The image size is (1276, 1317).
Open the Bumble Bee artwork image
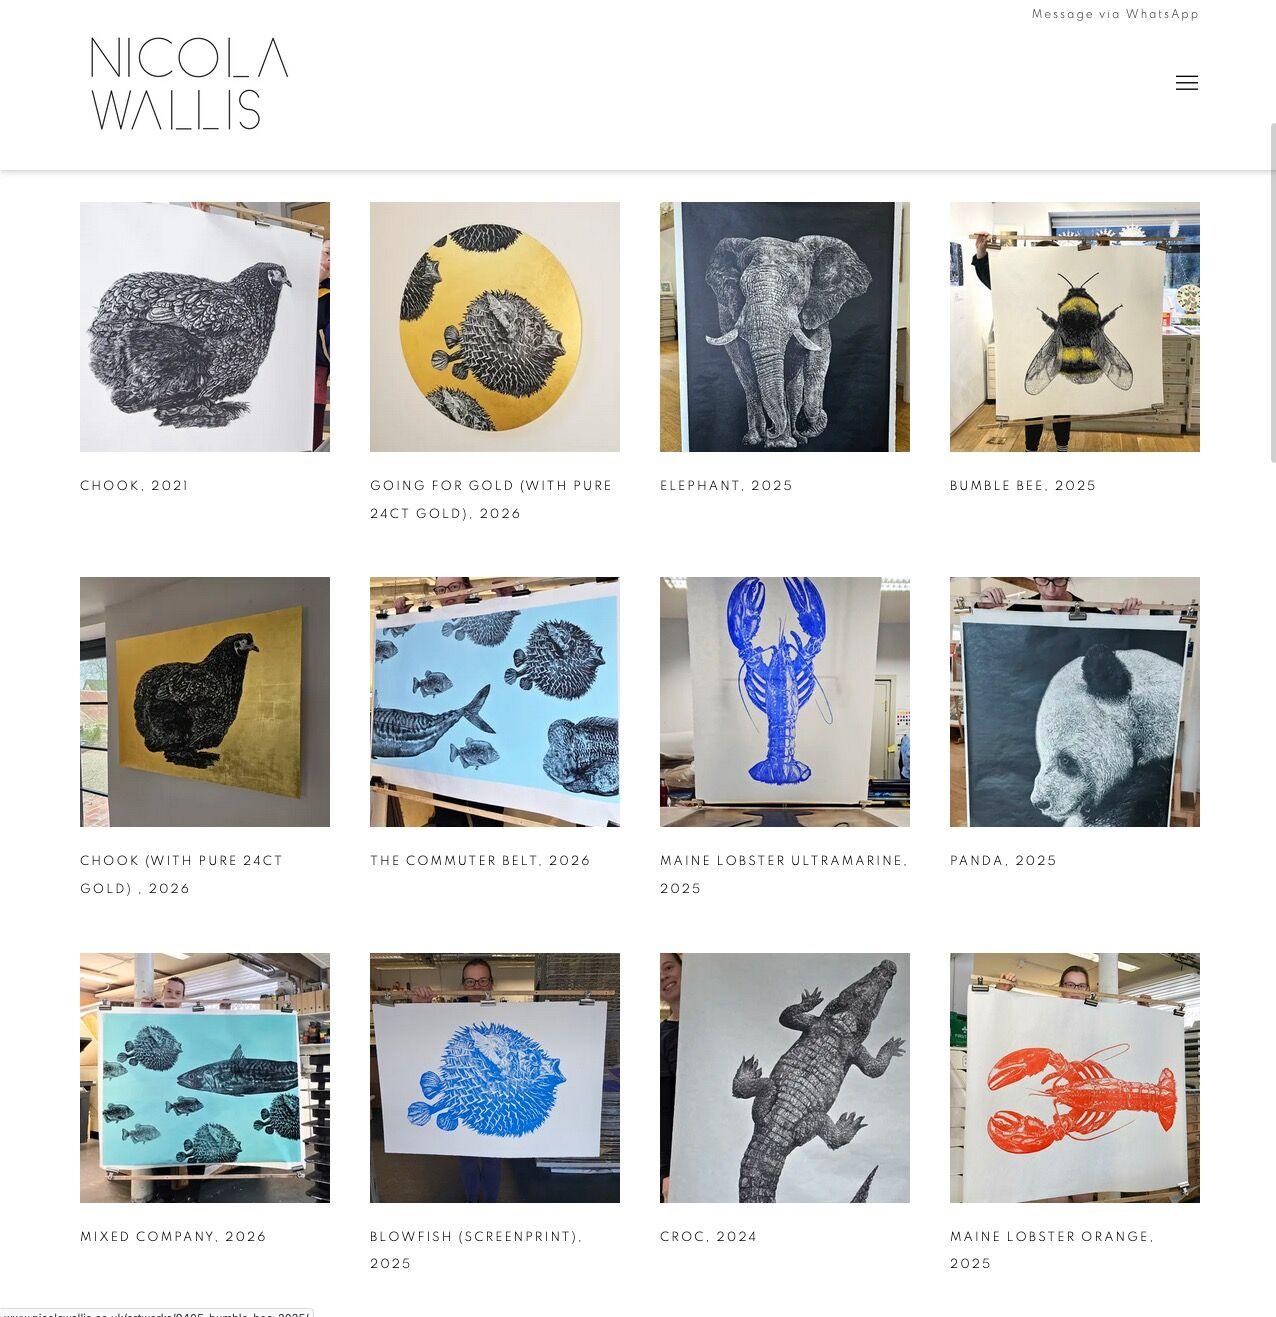(x=1075, y=327)
